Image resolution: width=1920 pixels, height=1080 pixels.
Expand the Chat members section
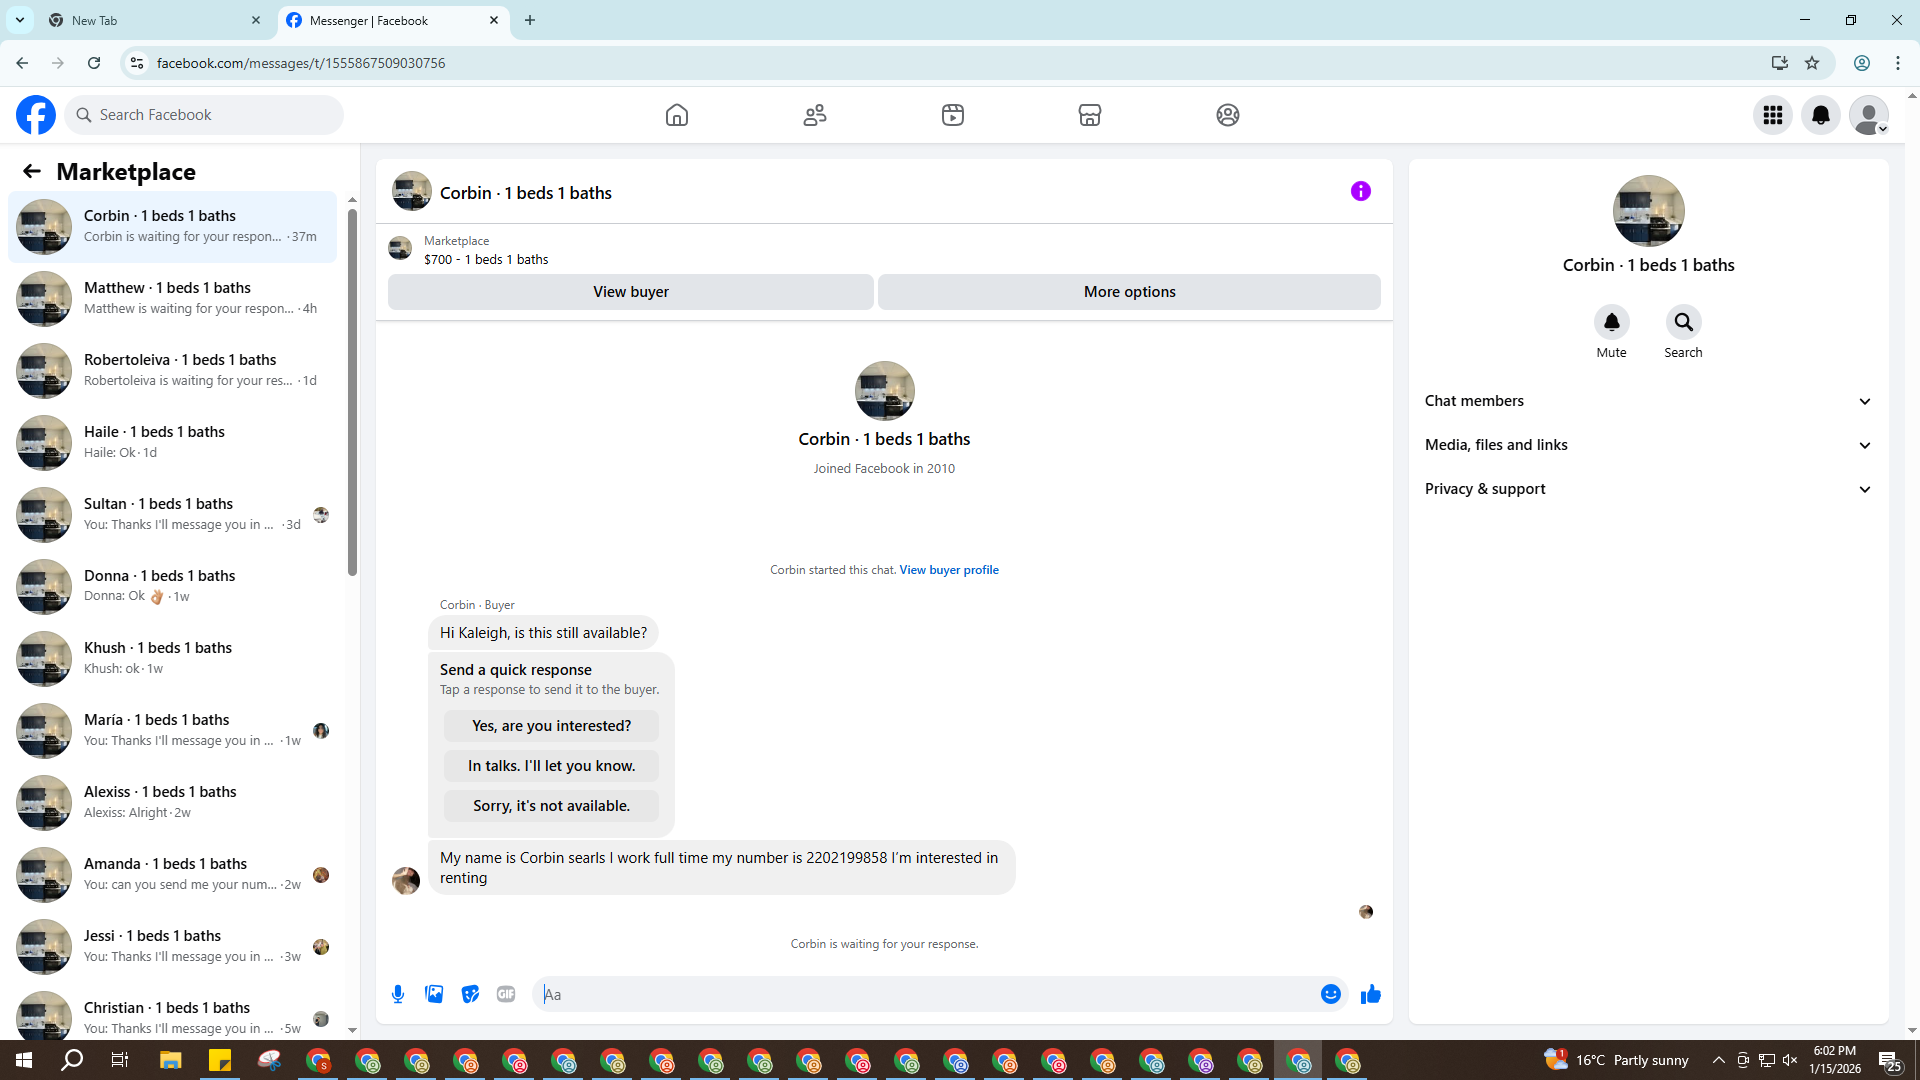tap(1648, 401)
